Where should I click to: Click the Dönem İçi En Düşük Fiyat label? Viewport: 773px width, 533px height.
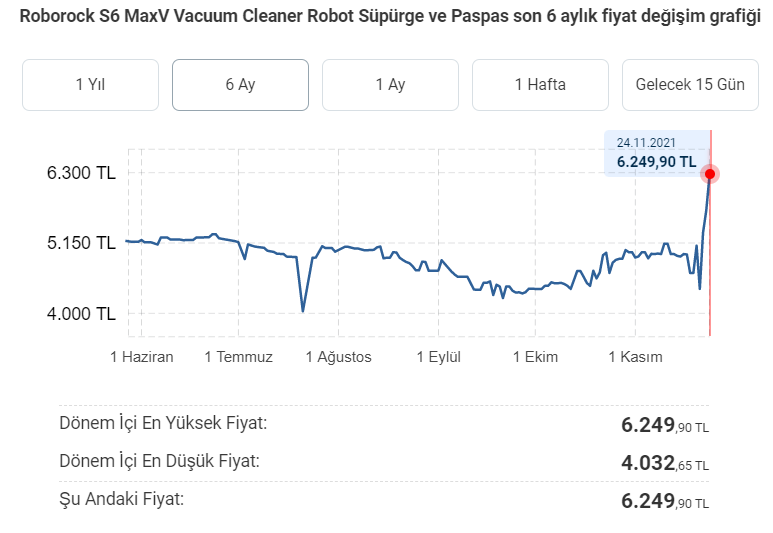[x=160, y=461]
